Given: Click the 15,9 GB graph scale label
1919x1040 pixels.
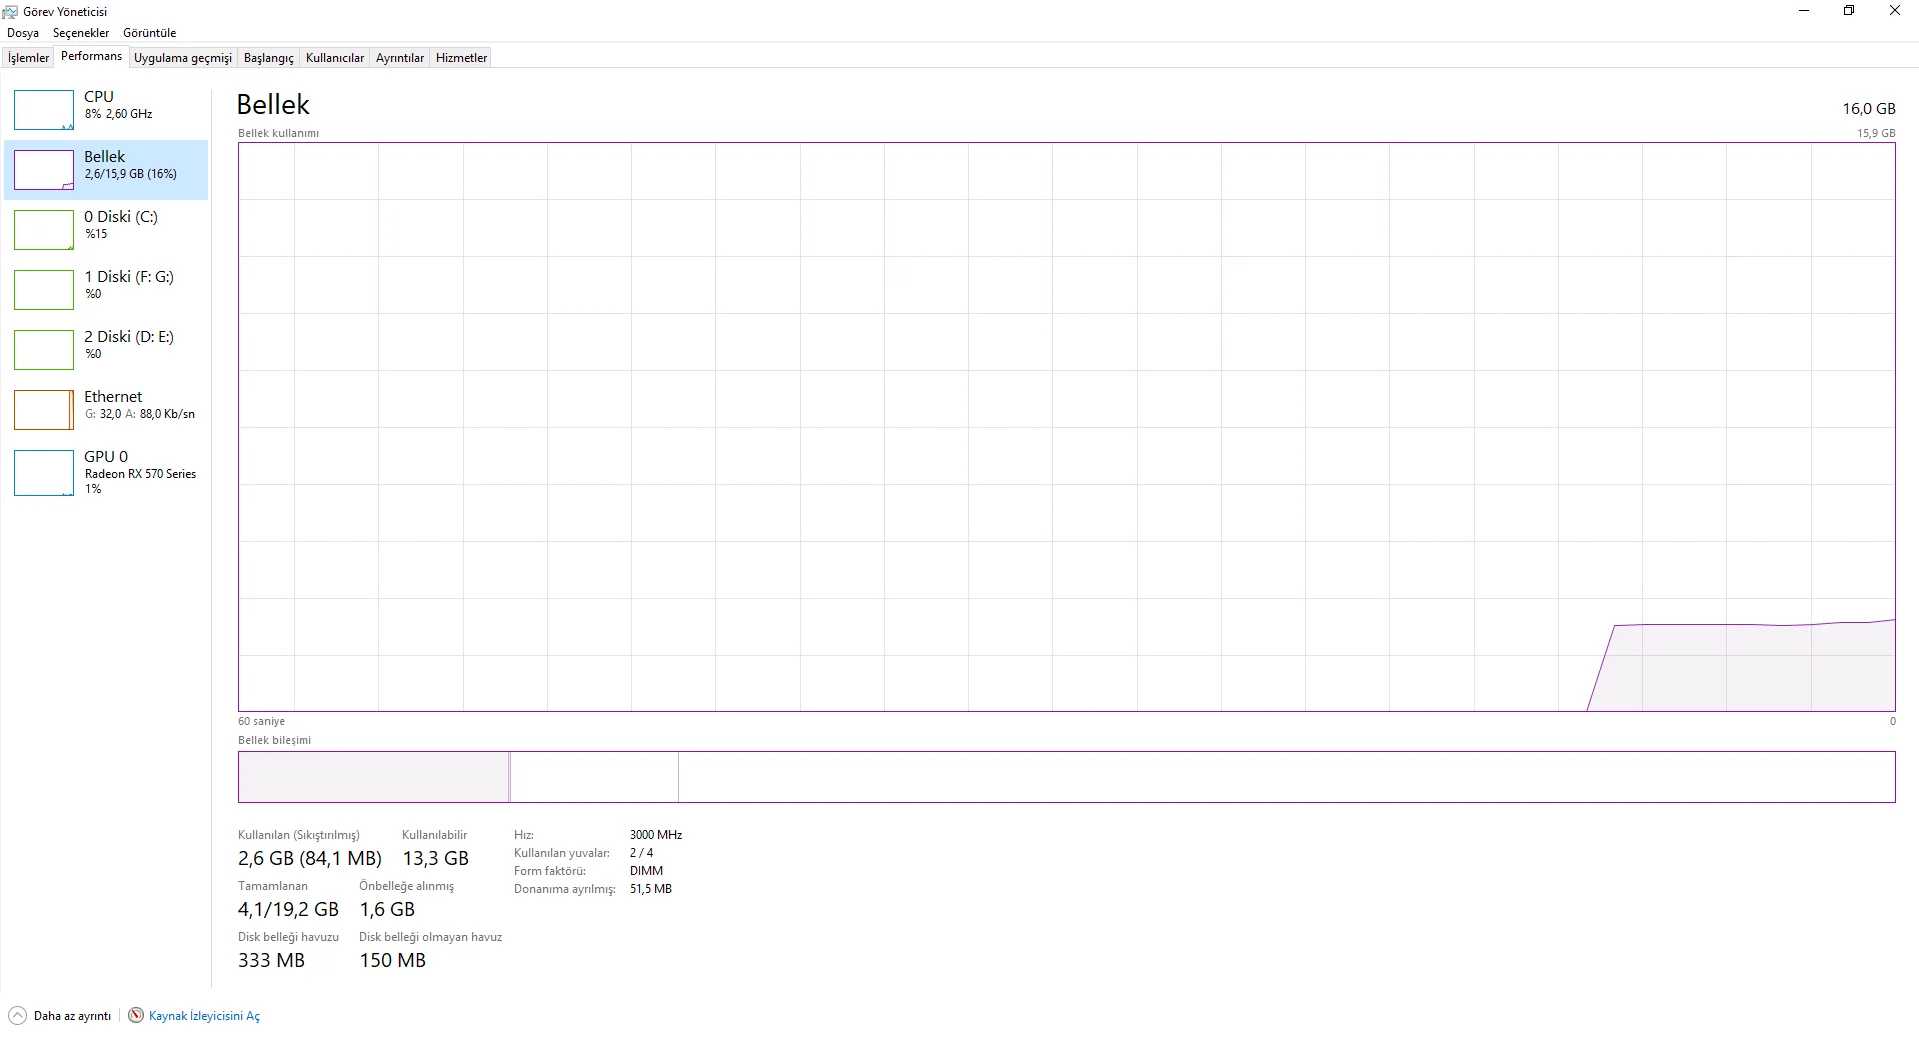Looking at the screenshot, I should coord(1876,133).
